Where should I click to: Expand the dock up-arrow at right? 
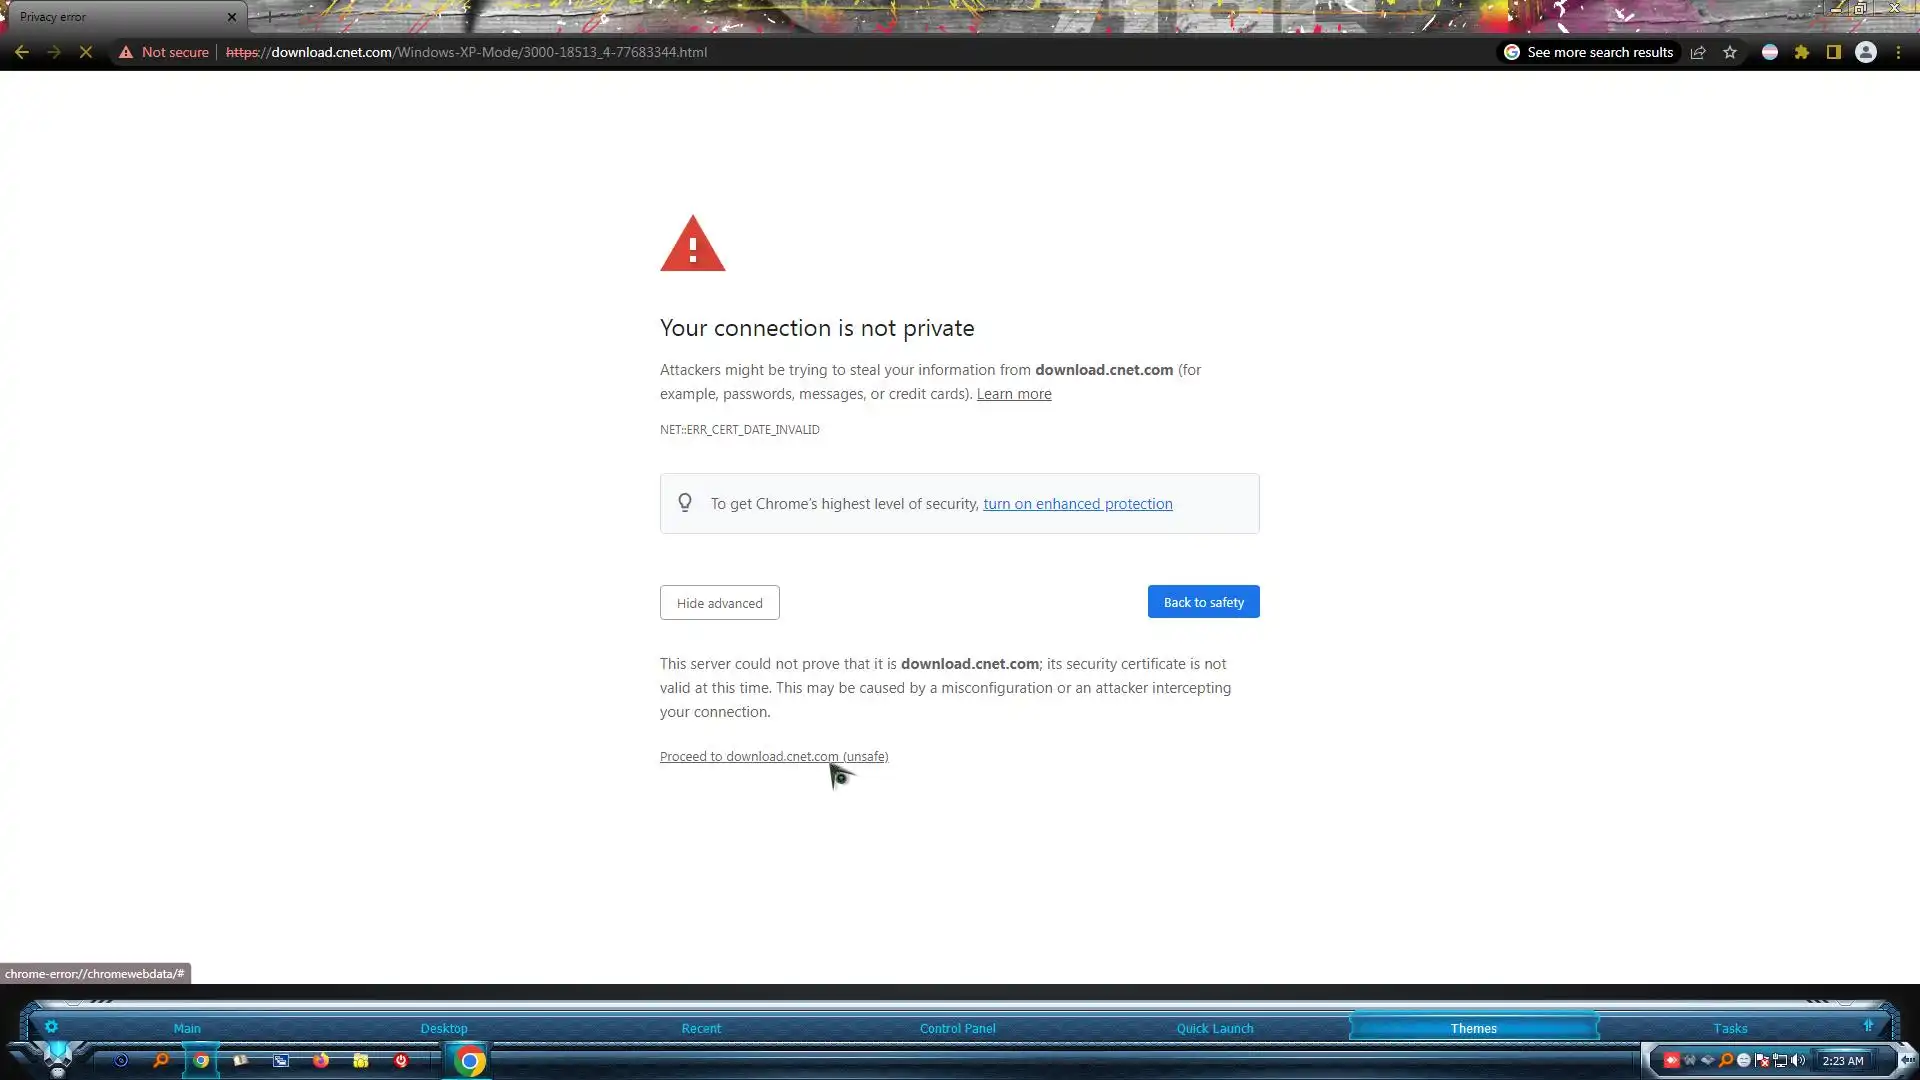click(1868, 1026)
